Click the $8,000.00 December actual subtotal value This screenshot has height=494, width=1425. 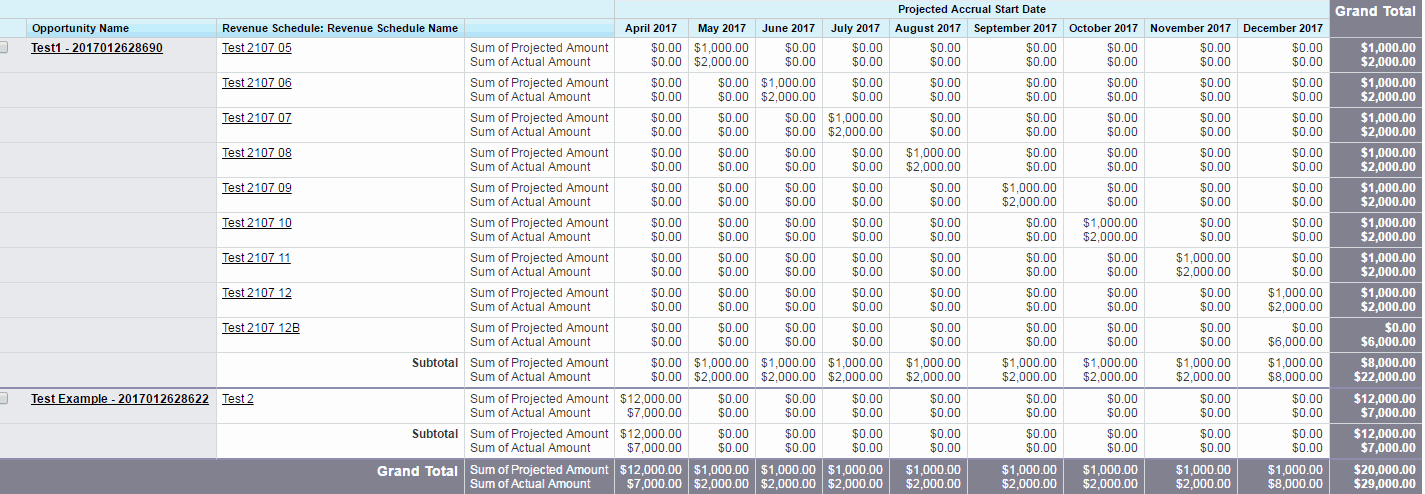(1295, 377)
